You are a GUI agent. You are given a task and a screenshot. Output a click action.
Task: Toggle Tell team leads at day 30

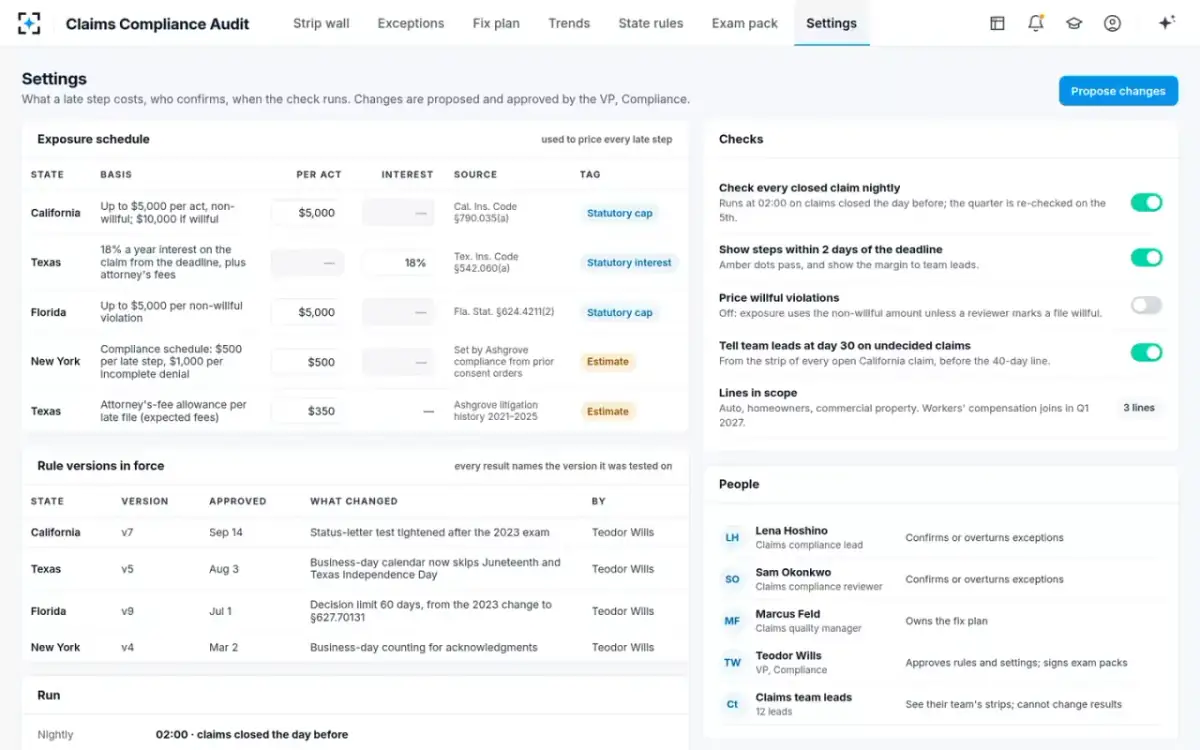point(1146,352)
